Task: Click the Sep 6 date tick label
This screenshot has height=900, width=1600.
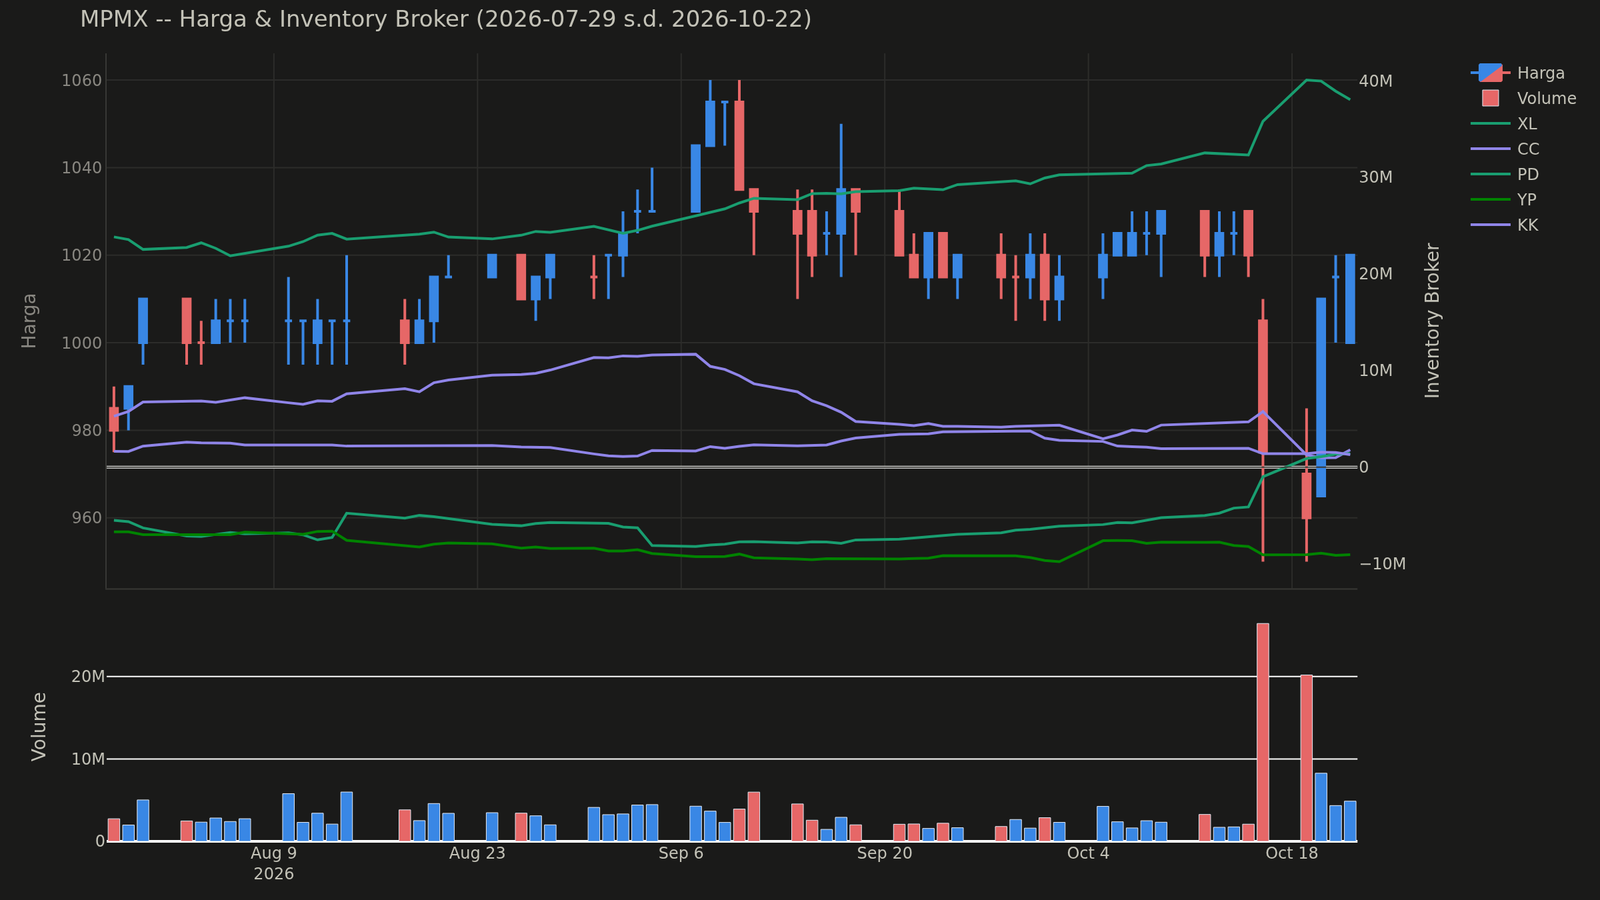Action: [681, 853]
